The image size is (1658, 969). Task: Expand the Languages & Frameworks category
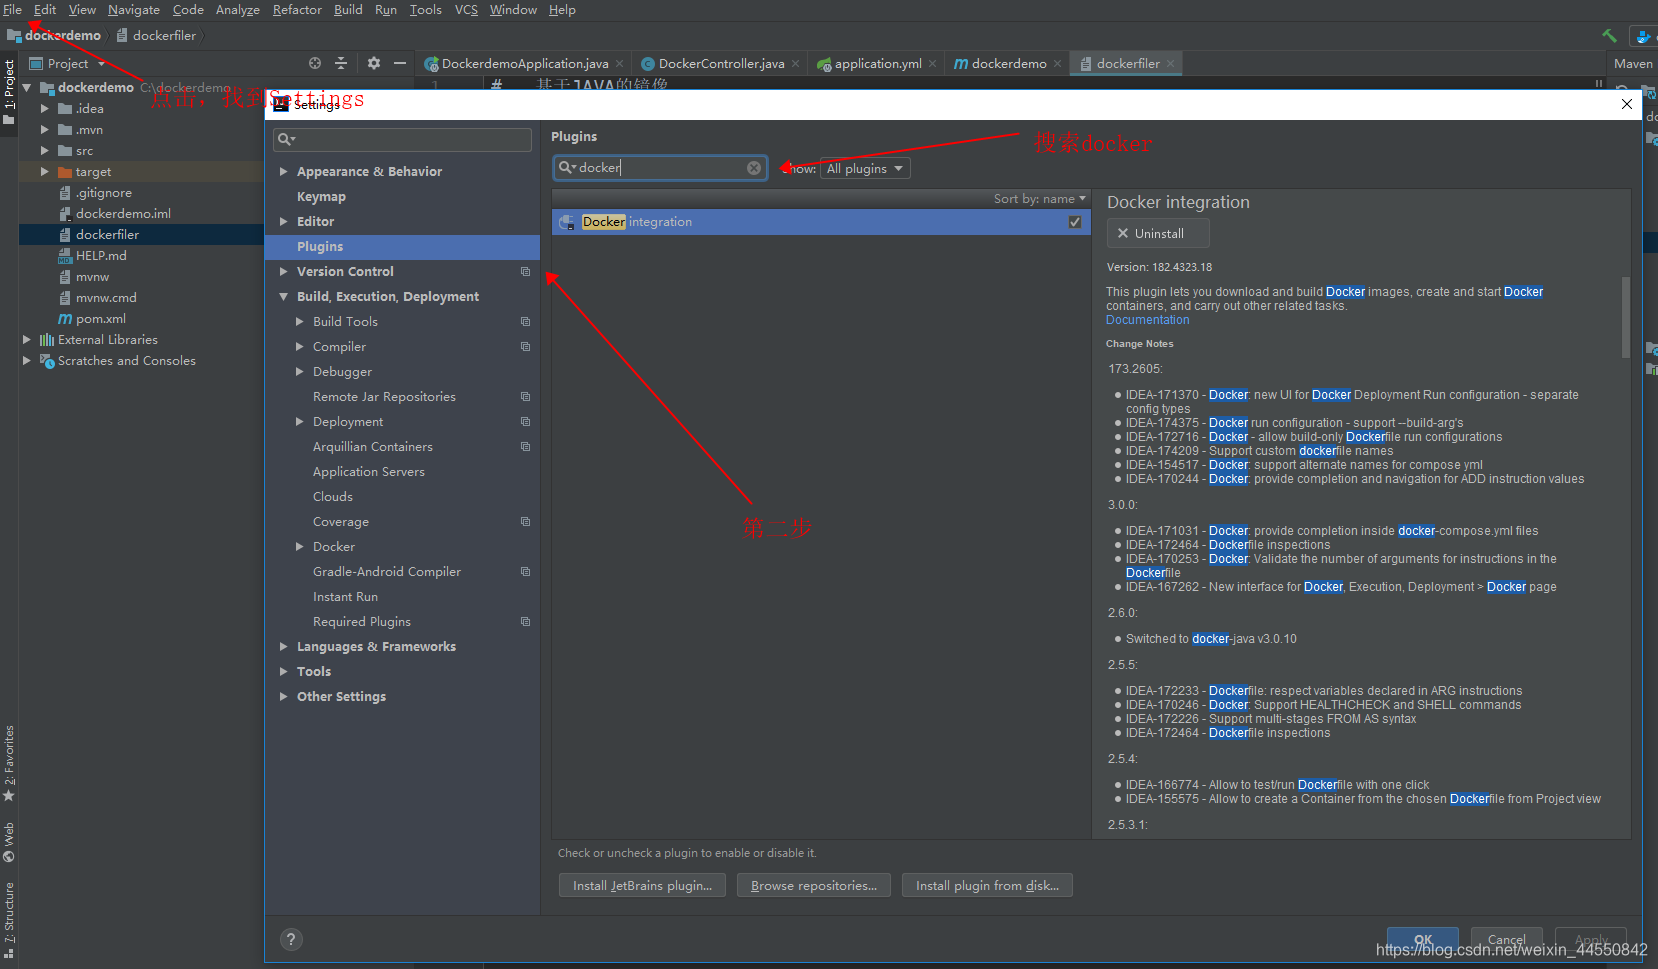(284, 647)
